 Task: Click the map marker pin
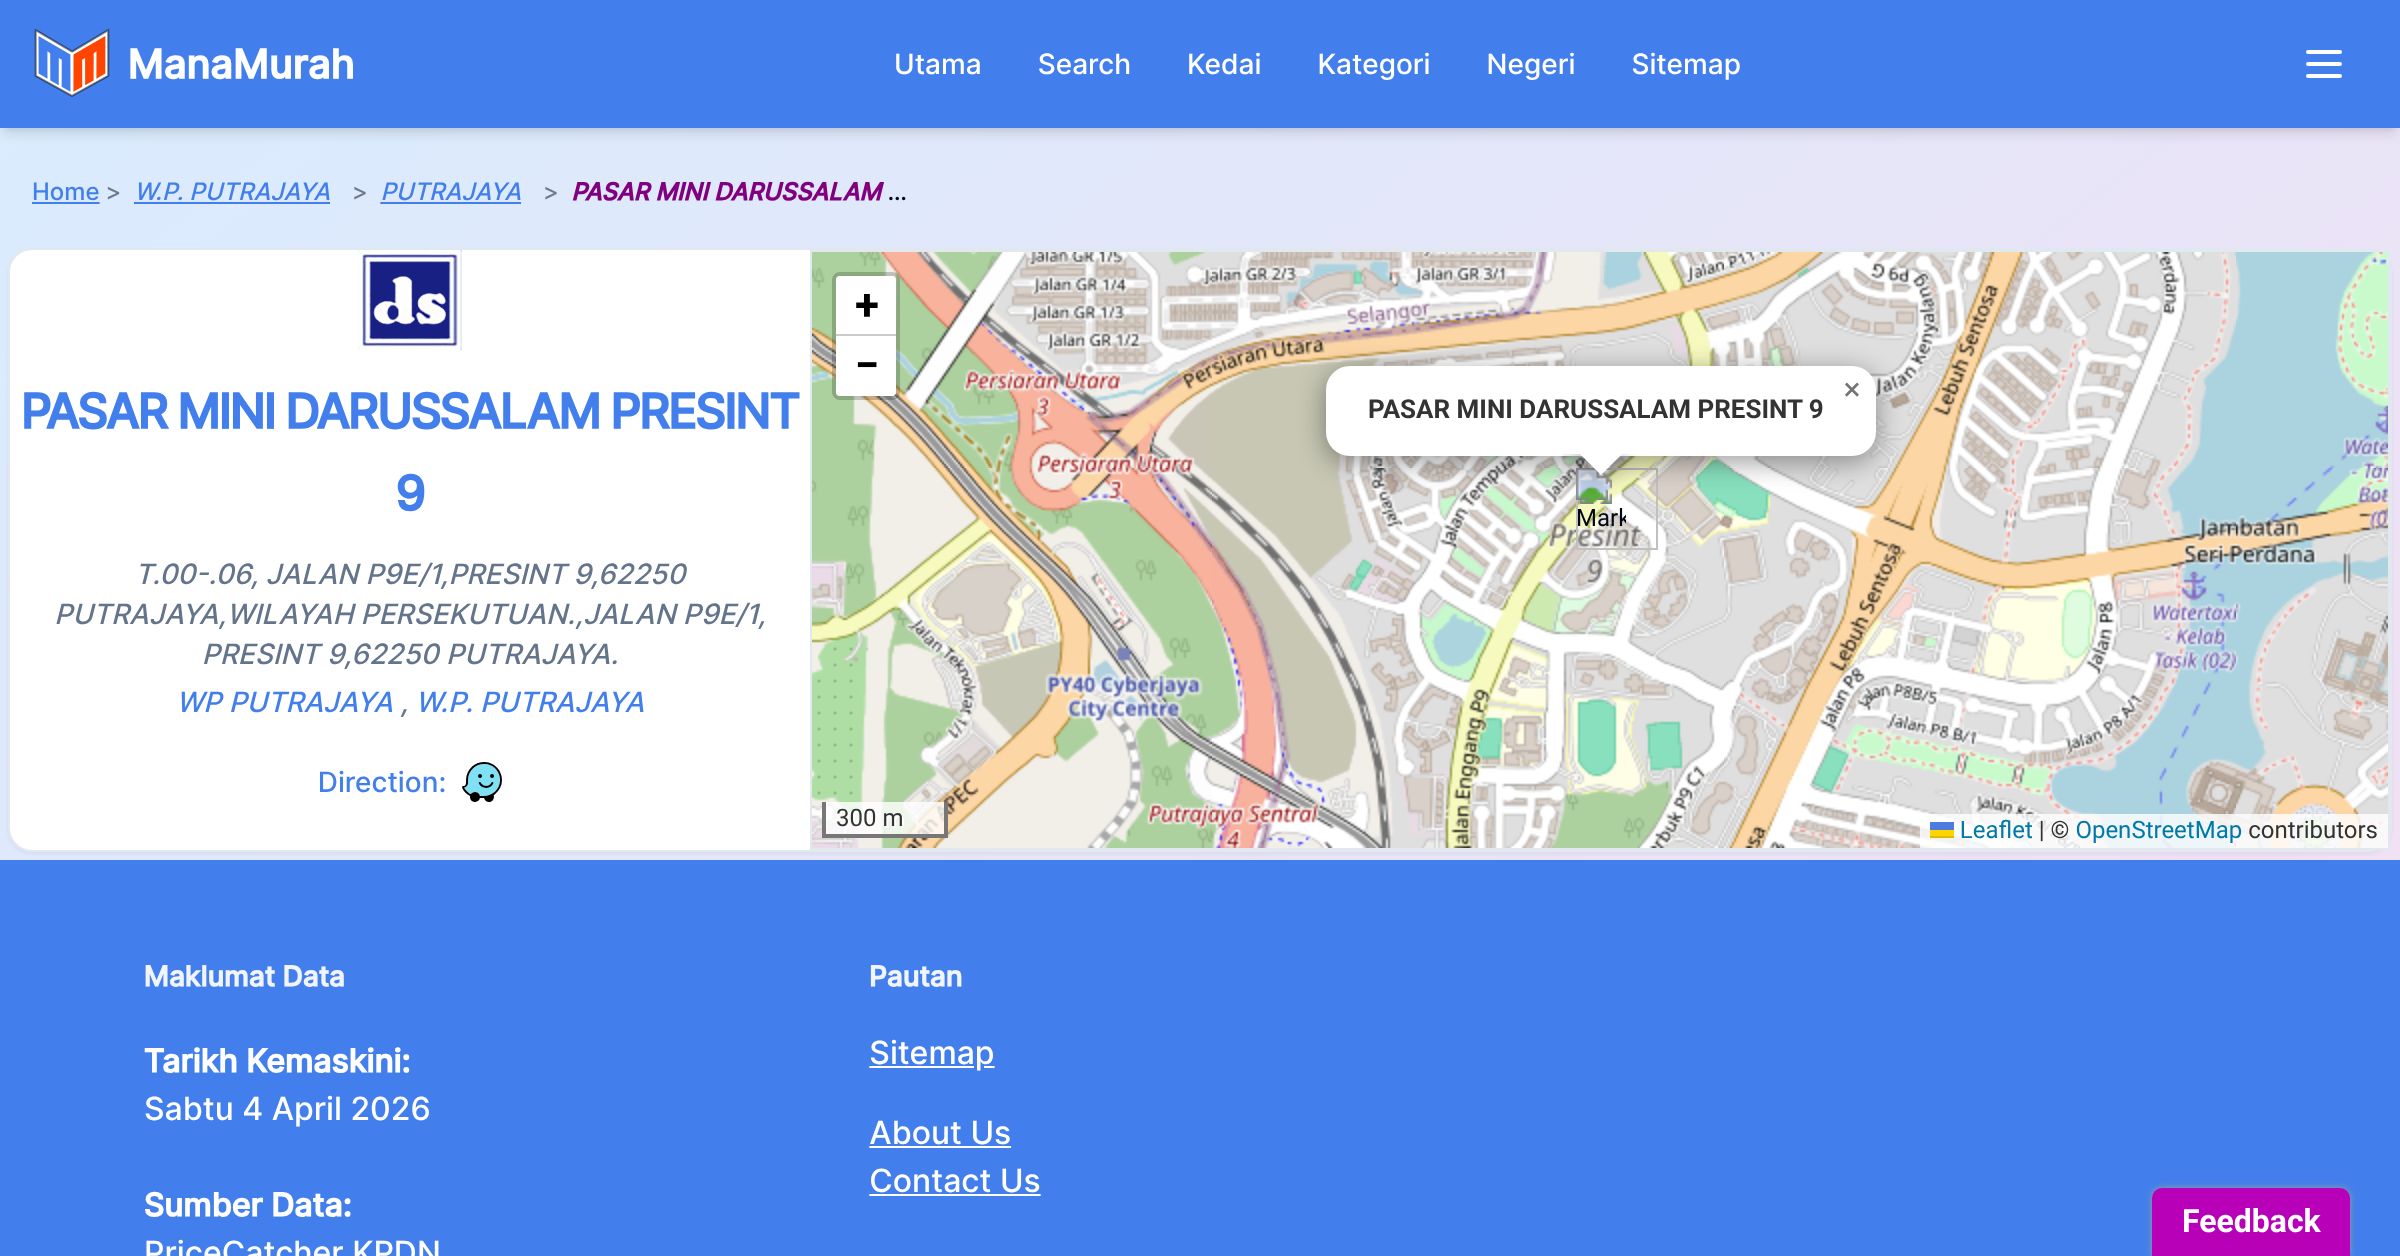click(1594, 490)
